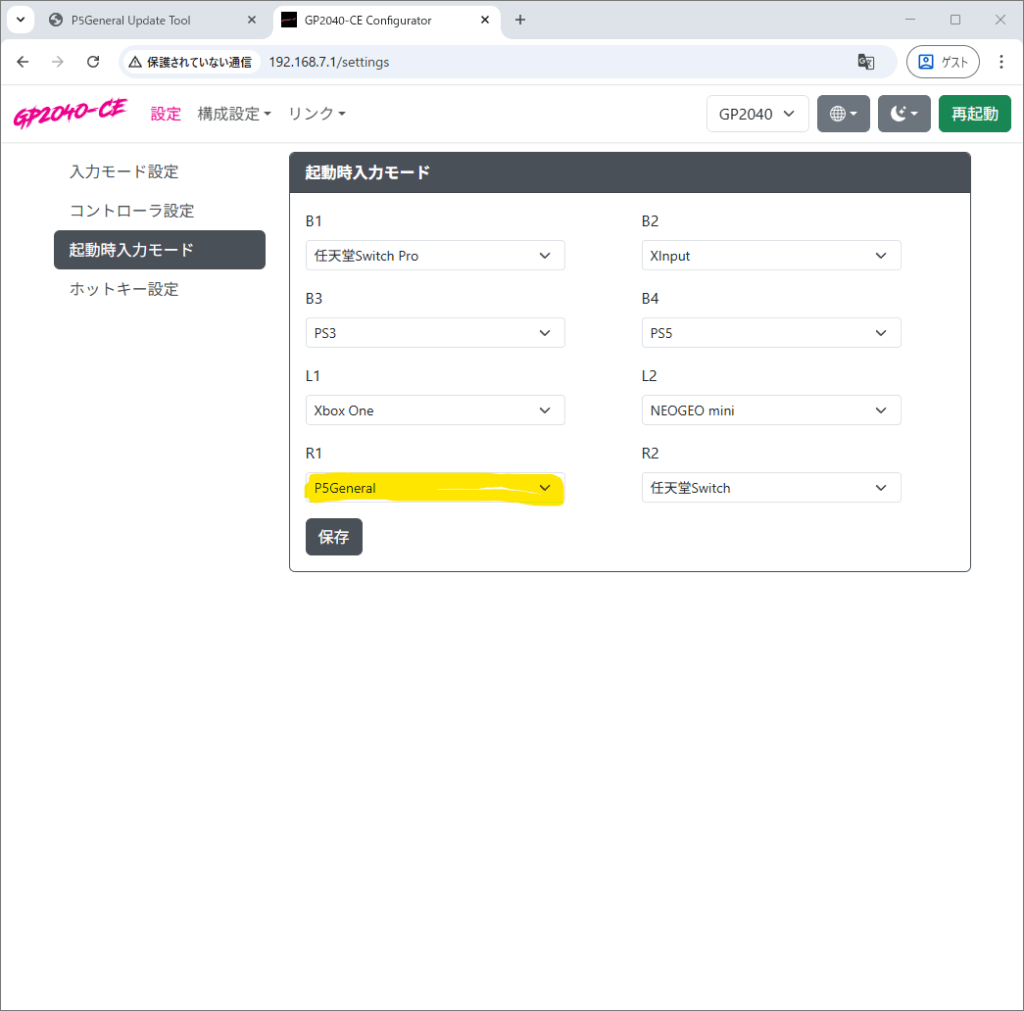Click the new tab plus icon
1024x1011 pixels.
pyautogui.click(x=520, y=20)
